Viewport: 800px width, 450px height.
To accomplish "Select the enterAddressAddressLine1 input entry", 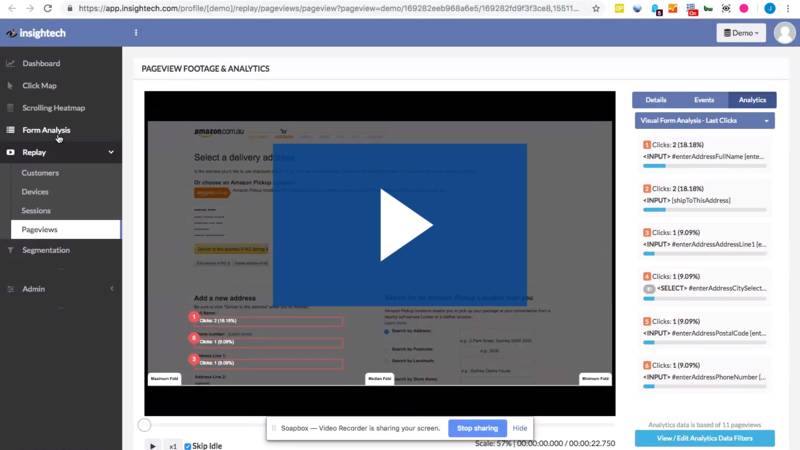I will [704, 243].
